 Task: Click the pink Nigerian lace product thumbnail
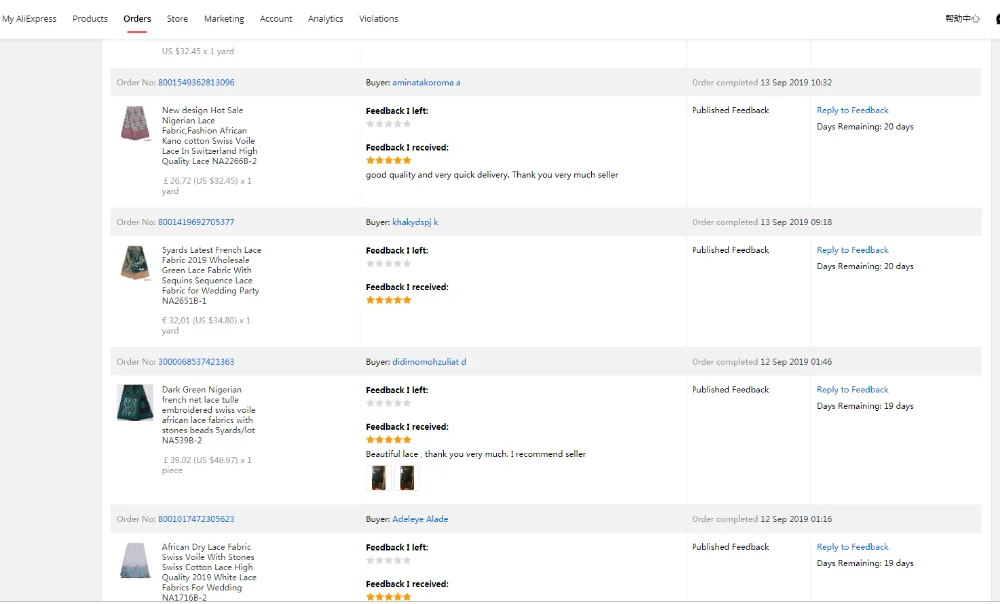[135, 125]
